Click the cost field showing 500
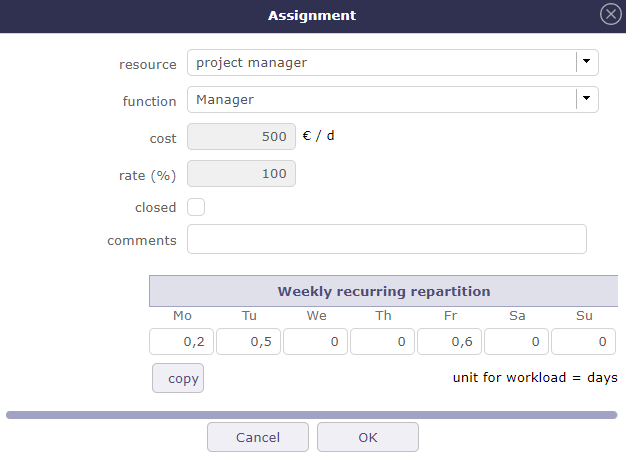This screenshot has height=463, width=626. (242, 137)
